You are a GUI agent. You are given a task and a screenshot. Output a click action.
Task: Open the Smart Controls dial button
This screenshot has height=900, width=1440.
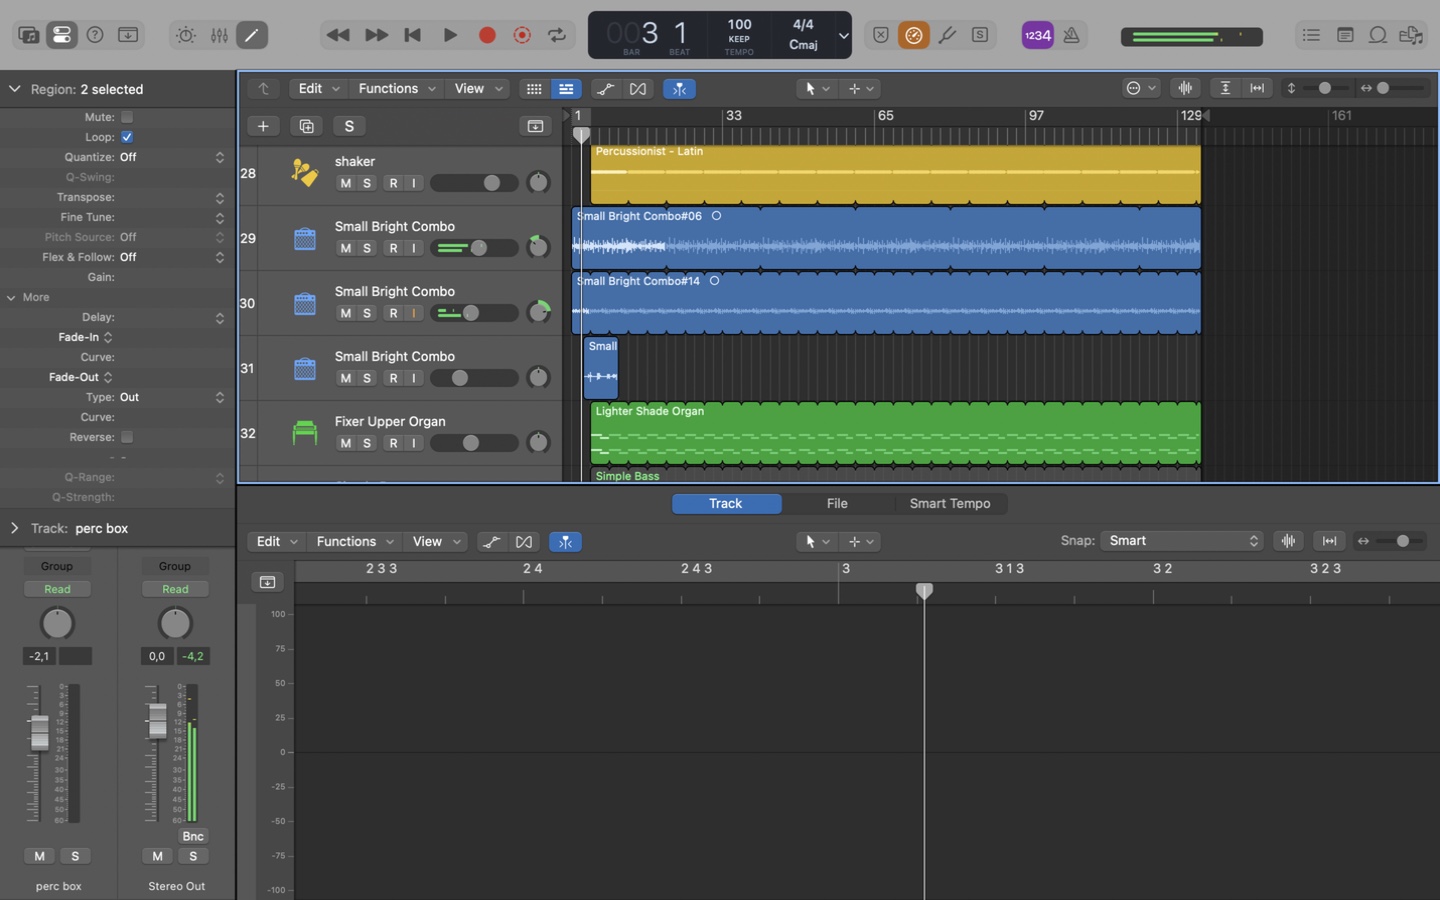pyautogui.click(x=186, y=35)
